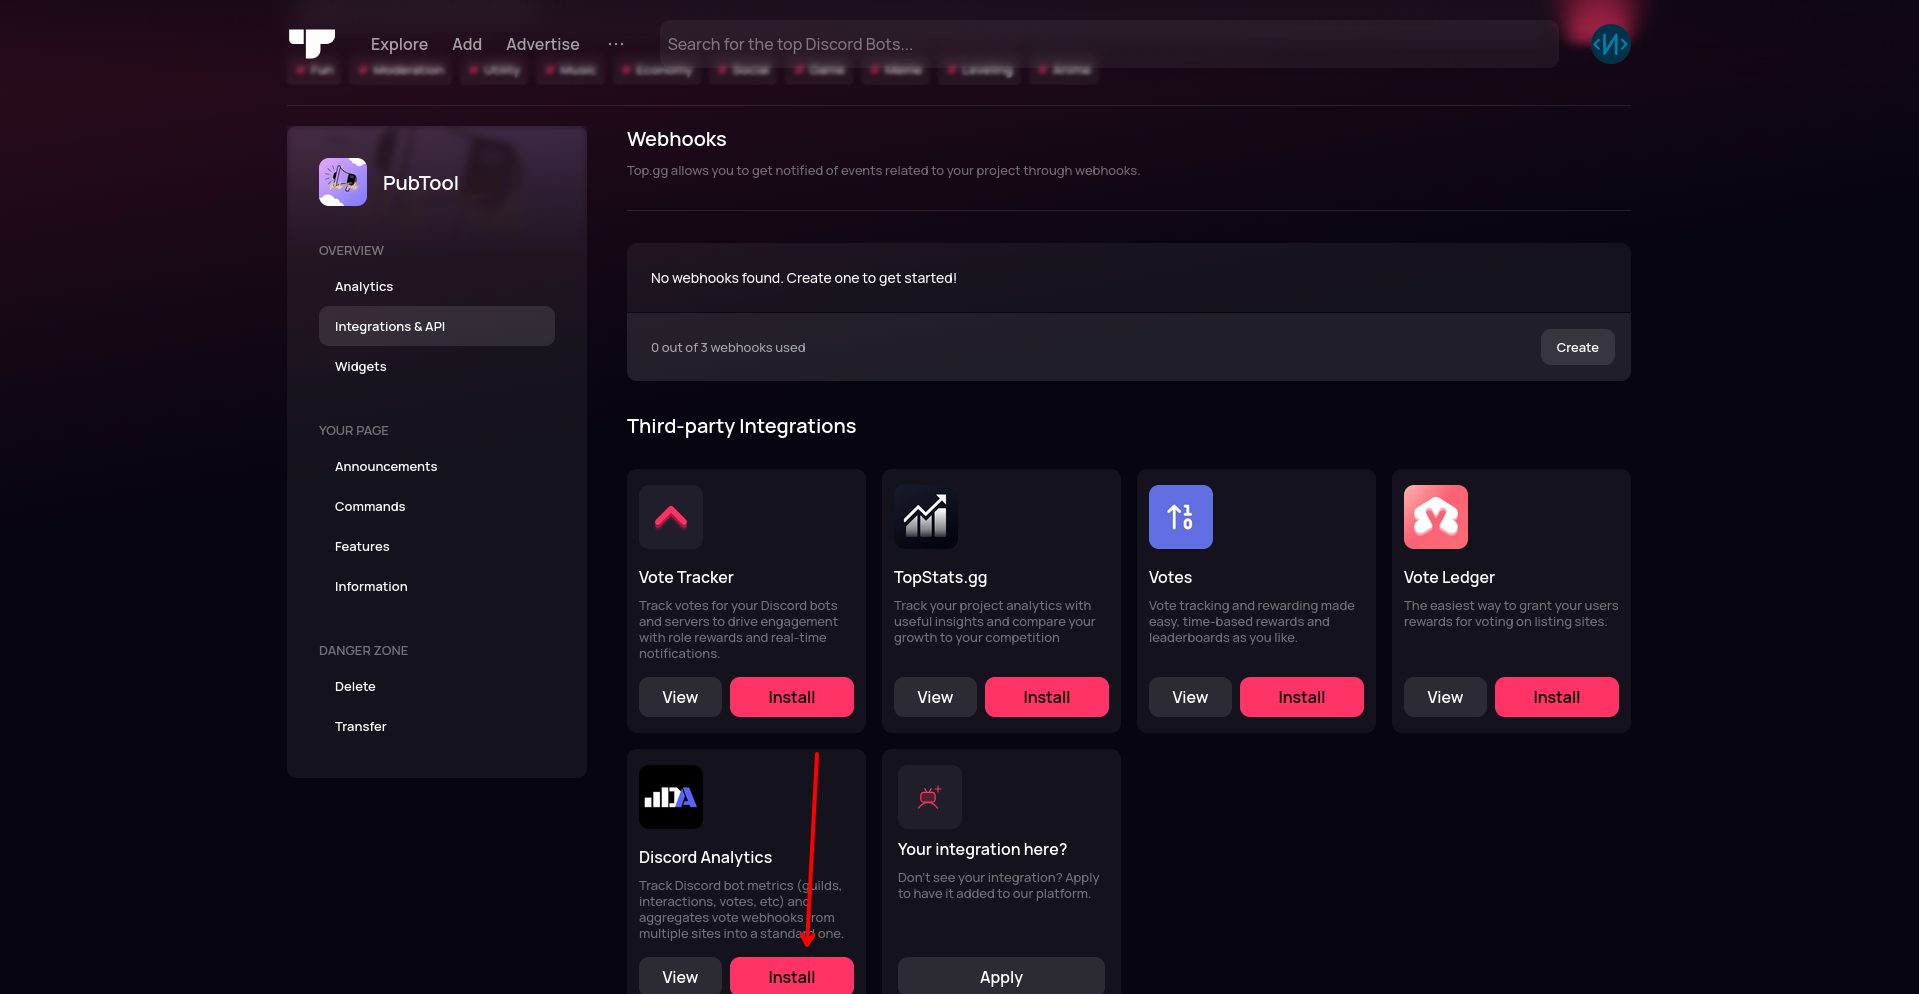Install the Discord Analytics integration
Screen dimensions: 1919x994
coord(791,976)
